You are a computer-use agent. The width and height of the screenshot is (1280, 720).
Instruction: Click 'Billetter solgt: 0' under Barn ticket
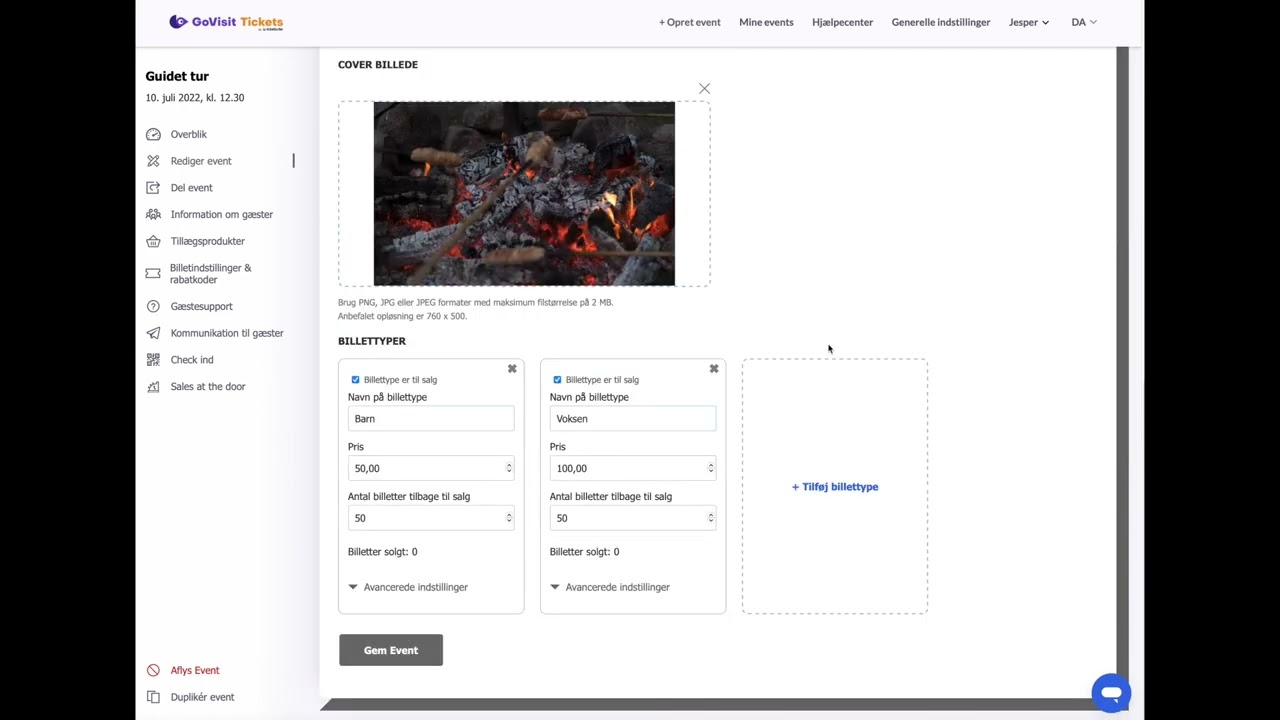coord(382,552)
